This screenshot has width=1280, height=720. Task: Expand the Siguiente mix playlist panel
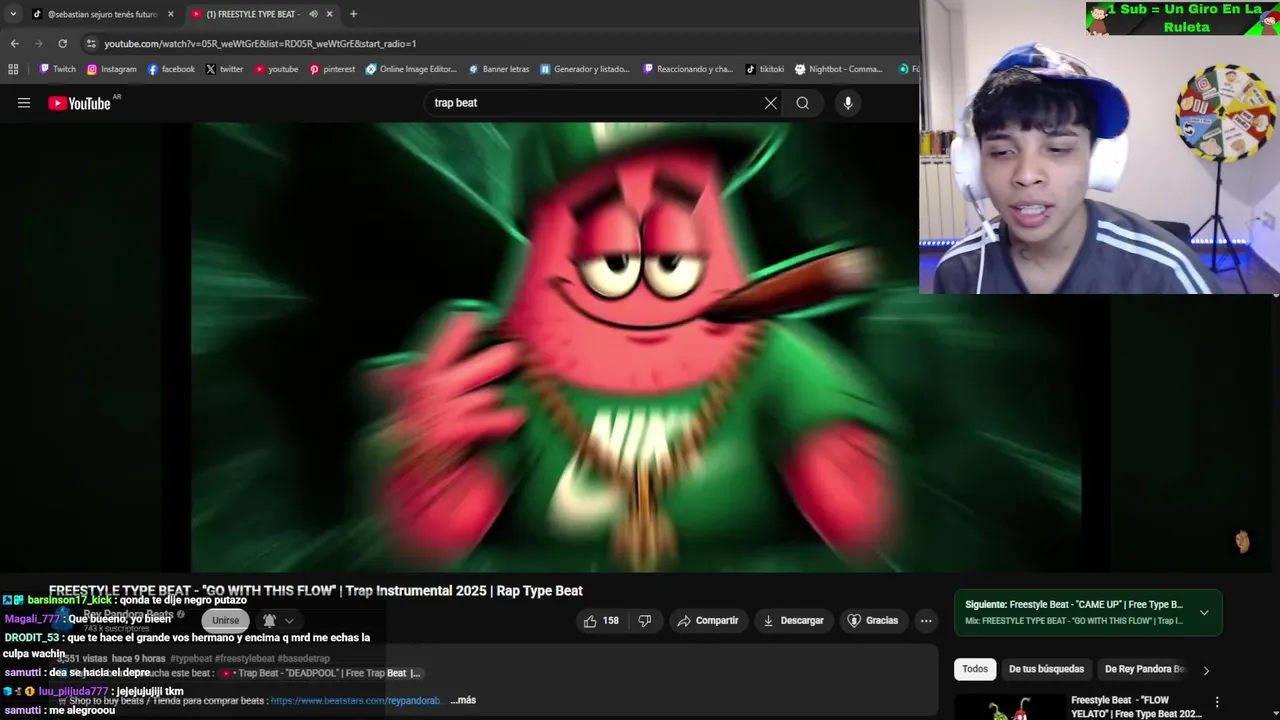(x=1204, y=613)
